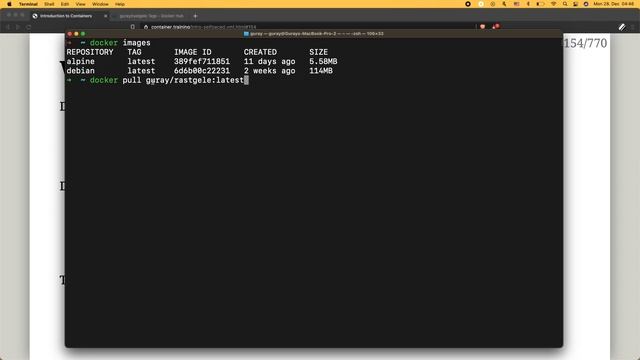
Task: Open the Brave rewards icon with badge
Action: coord(496,27)
